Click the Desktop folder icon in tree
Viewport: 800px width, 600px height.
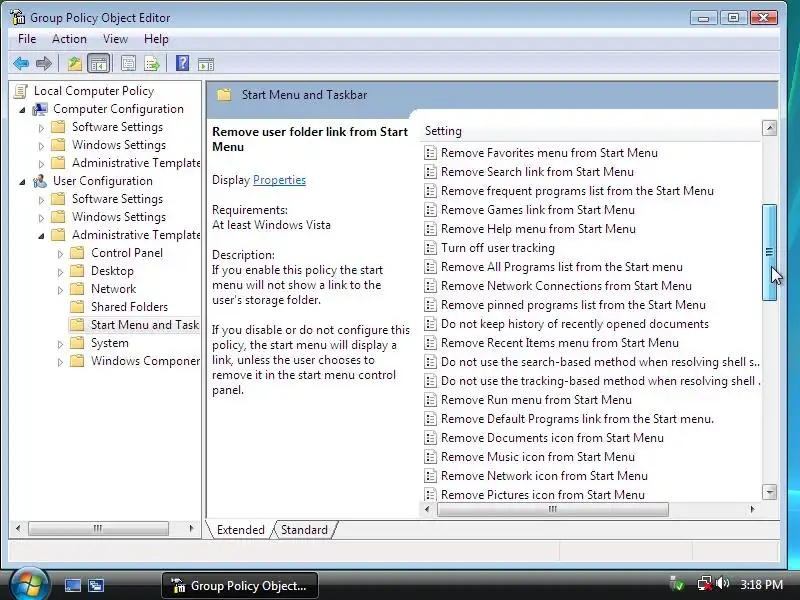click(x=77, y=271)
